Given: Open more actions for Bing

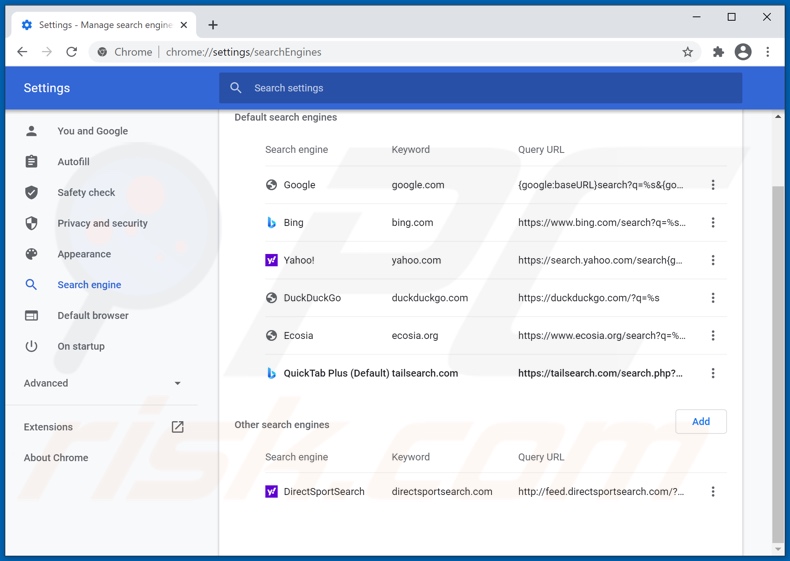Looking at the screenshot, I should [712, 222].
